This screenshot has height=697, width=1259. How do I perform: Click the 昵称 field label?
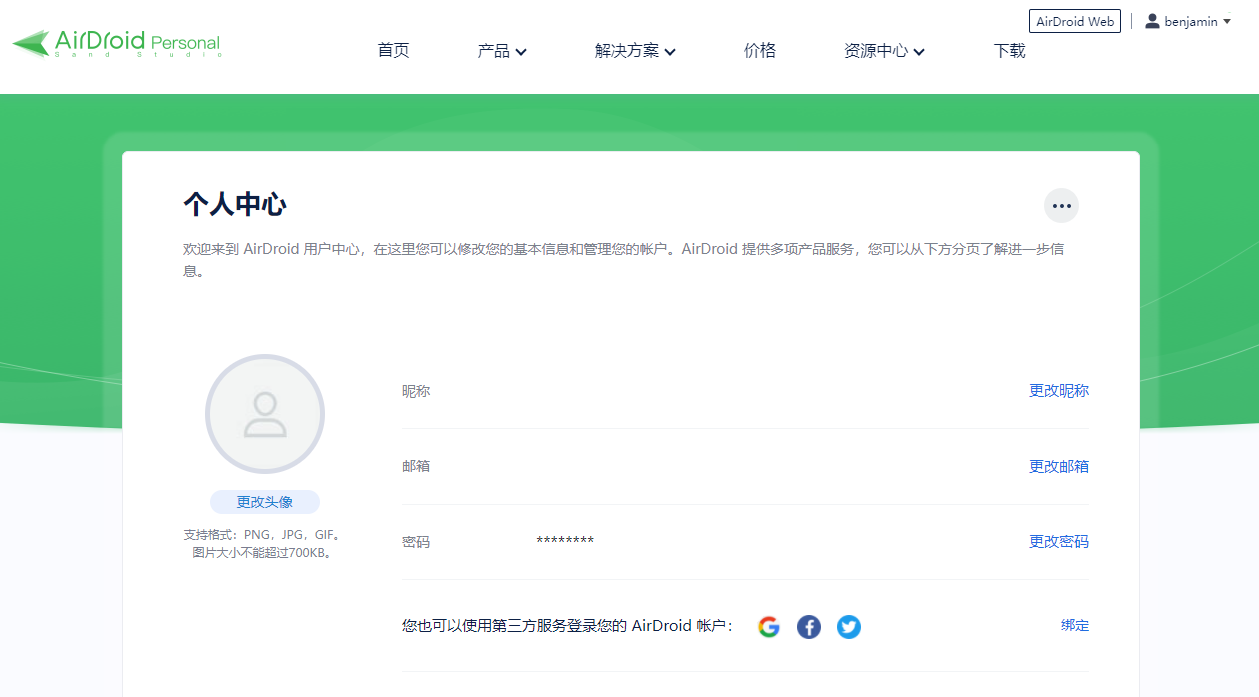[x=416, y=391]
